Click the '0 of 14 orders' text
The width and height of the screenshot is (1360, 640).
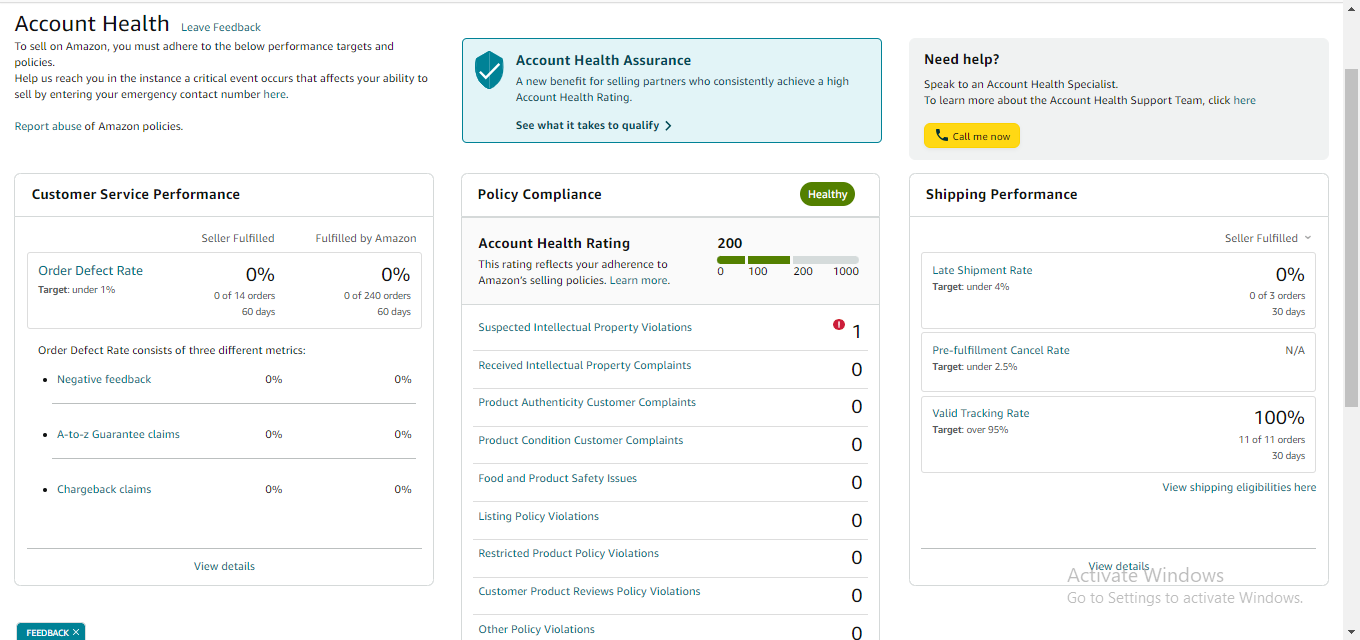(245, 296)
